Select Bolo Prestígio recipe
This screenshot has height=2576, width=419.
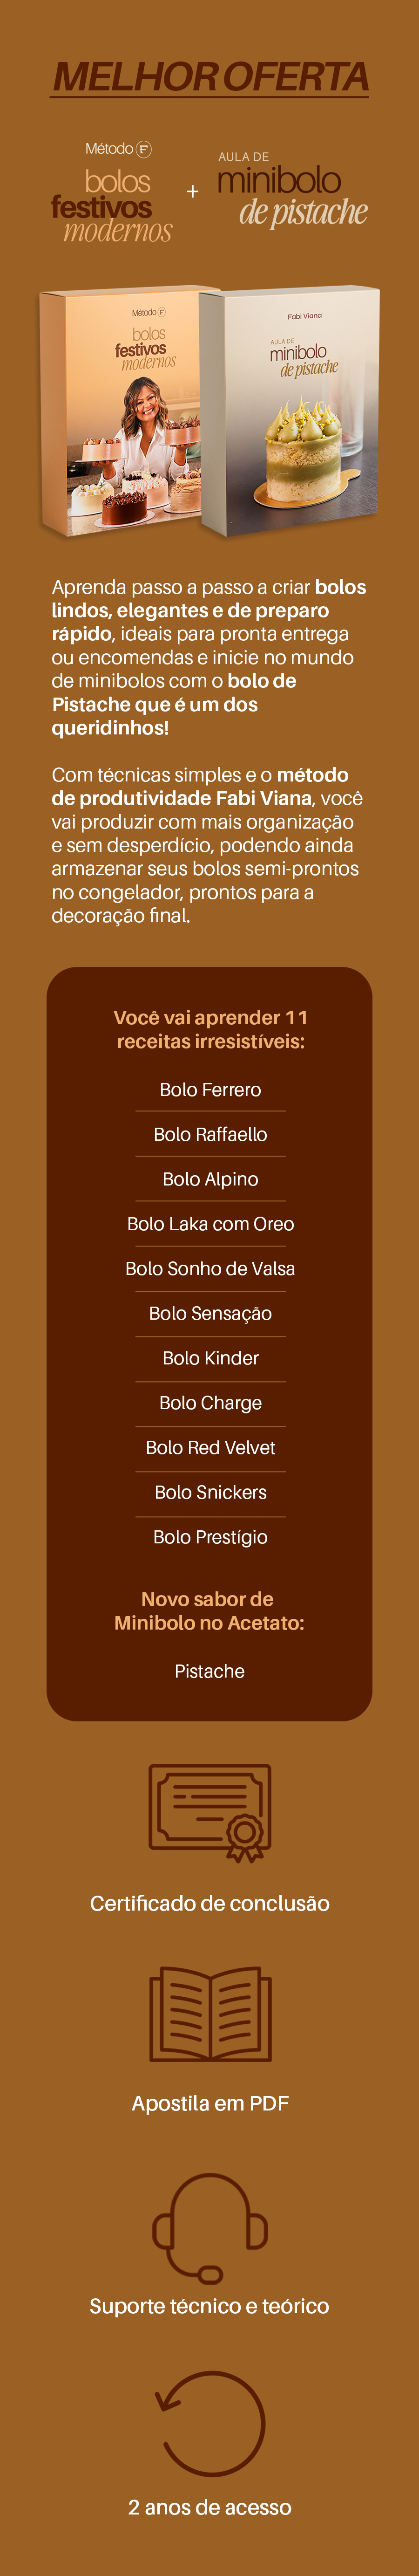click(x=210, y=1537)
